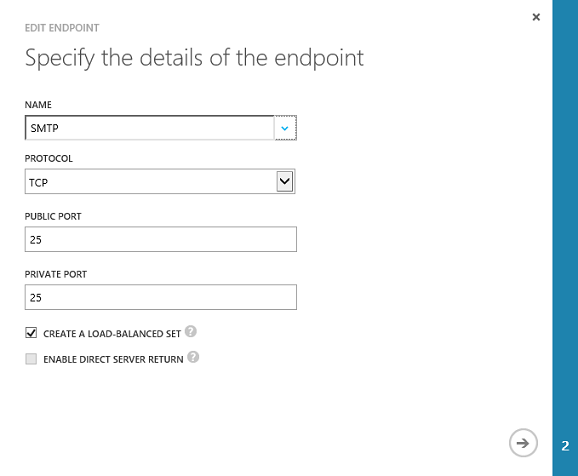Uncheck Create a load-balanced set checkbox
The height and width of the screenshot is (476, 578).
31,333
